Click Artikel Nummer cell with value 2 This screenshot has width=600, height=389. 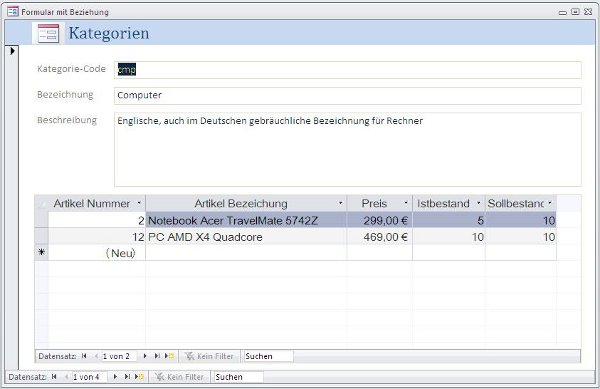click(x=97, y=220)
